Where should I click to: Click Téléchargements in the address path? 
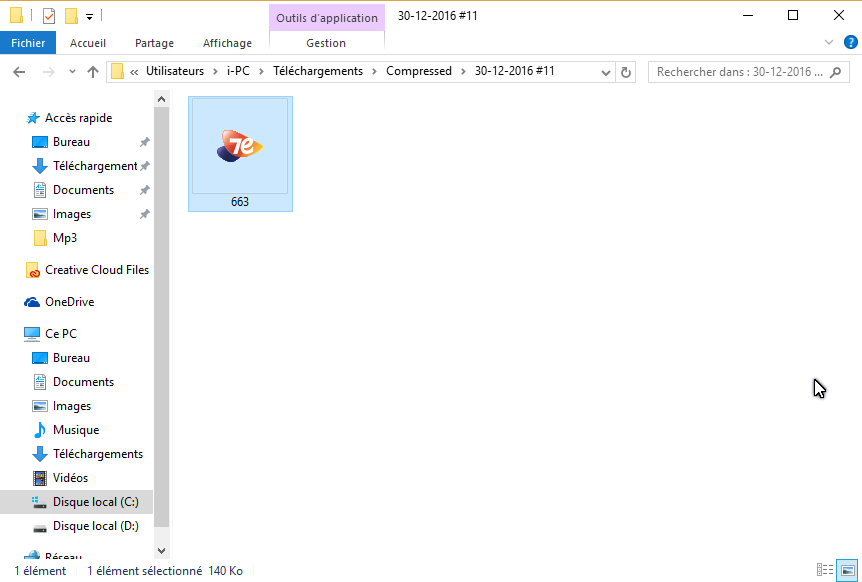pyautogui.click(x=318, y=71)
